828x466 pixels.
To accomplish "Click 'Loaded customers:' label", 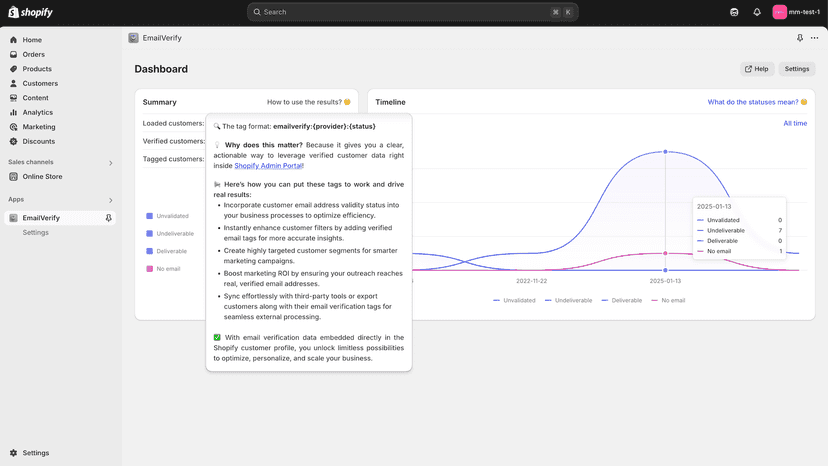I will (x=173, y=123).
